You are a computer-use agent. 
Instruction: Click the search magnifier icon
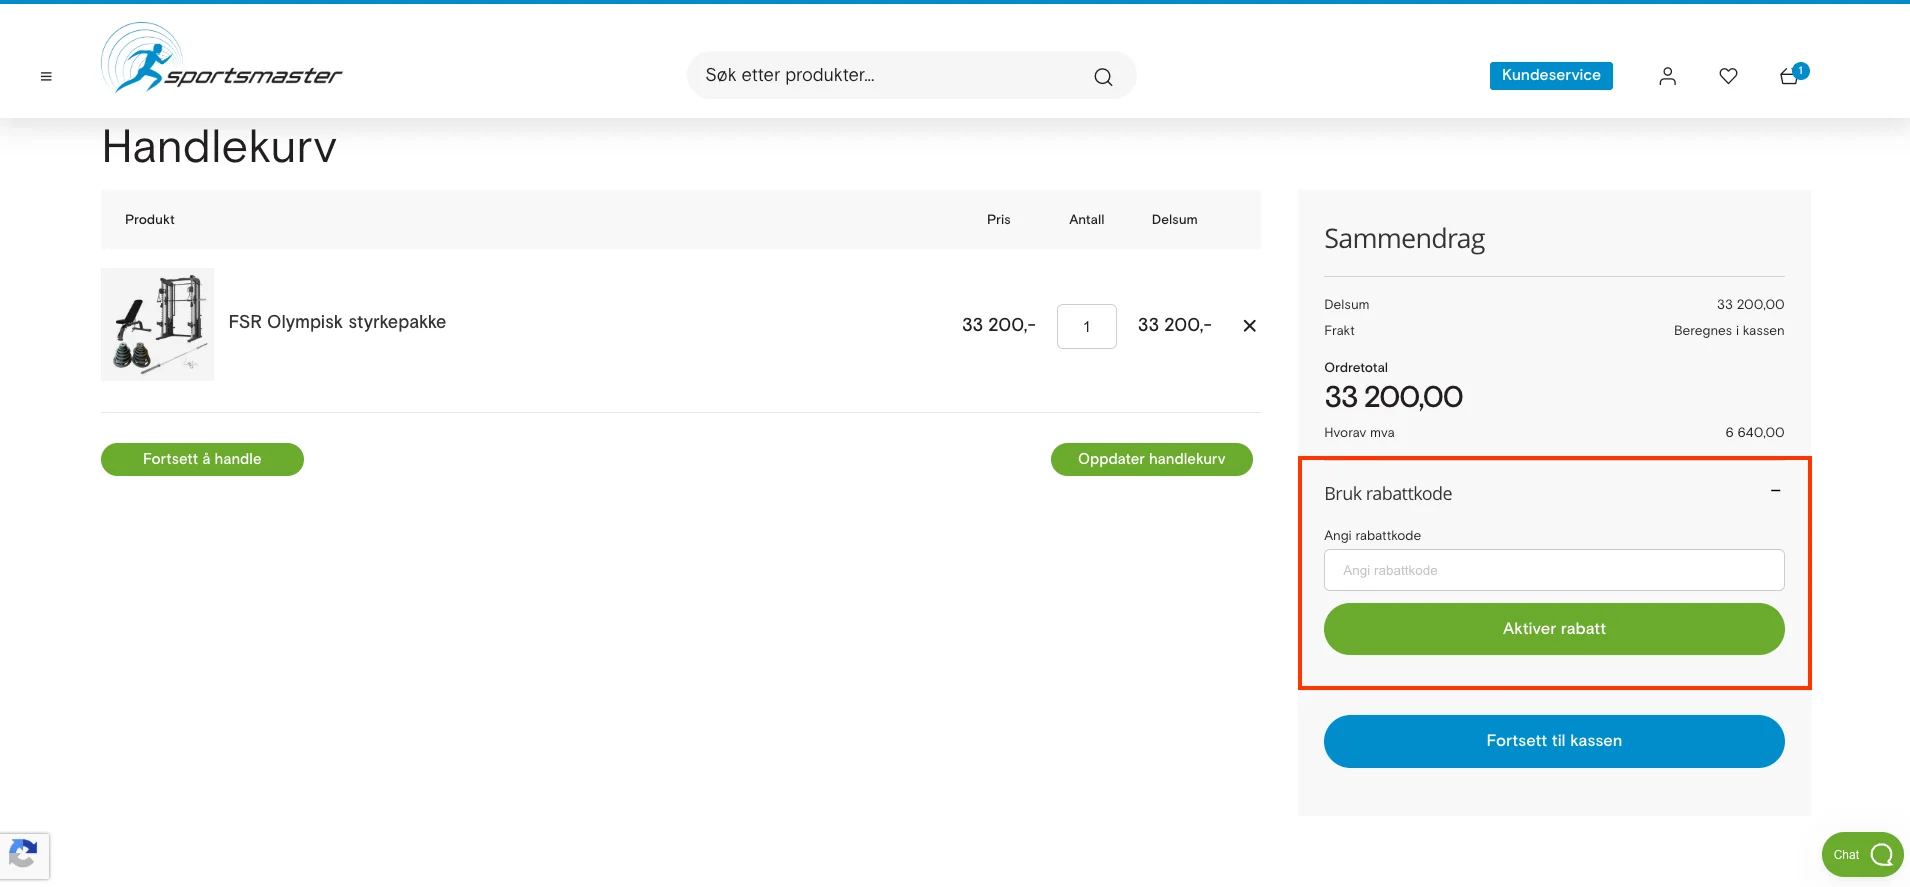click(1103, 77)
